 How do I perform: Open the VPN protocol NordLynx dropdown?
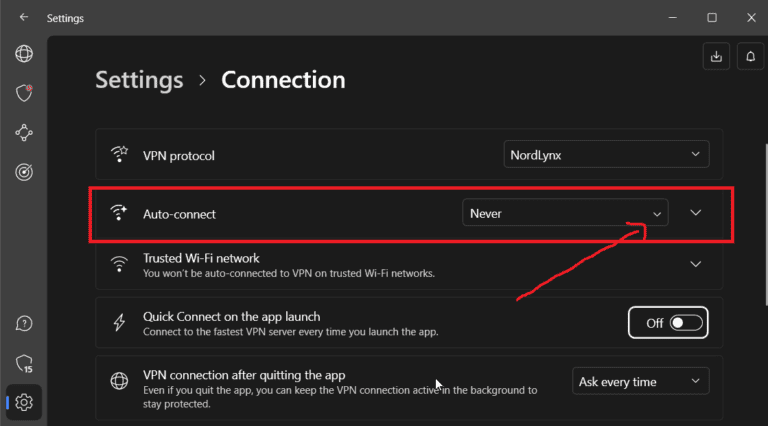point(606,154)
